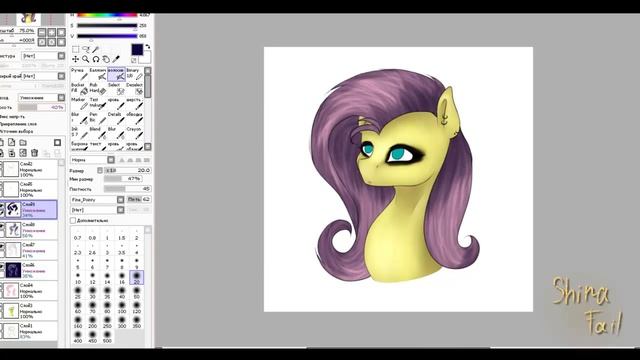640x360 pixels.
Task: Enable the Дополнительно checkbox
Action: [73, 220]
